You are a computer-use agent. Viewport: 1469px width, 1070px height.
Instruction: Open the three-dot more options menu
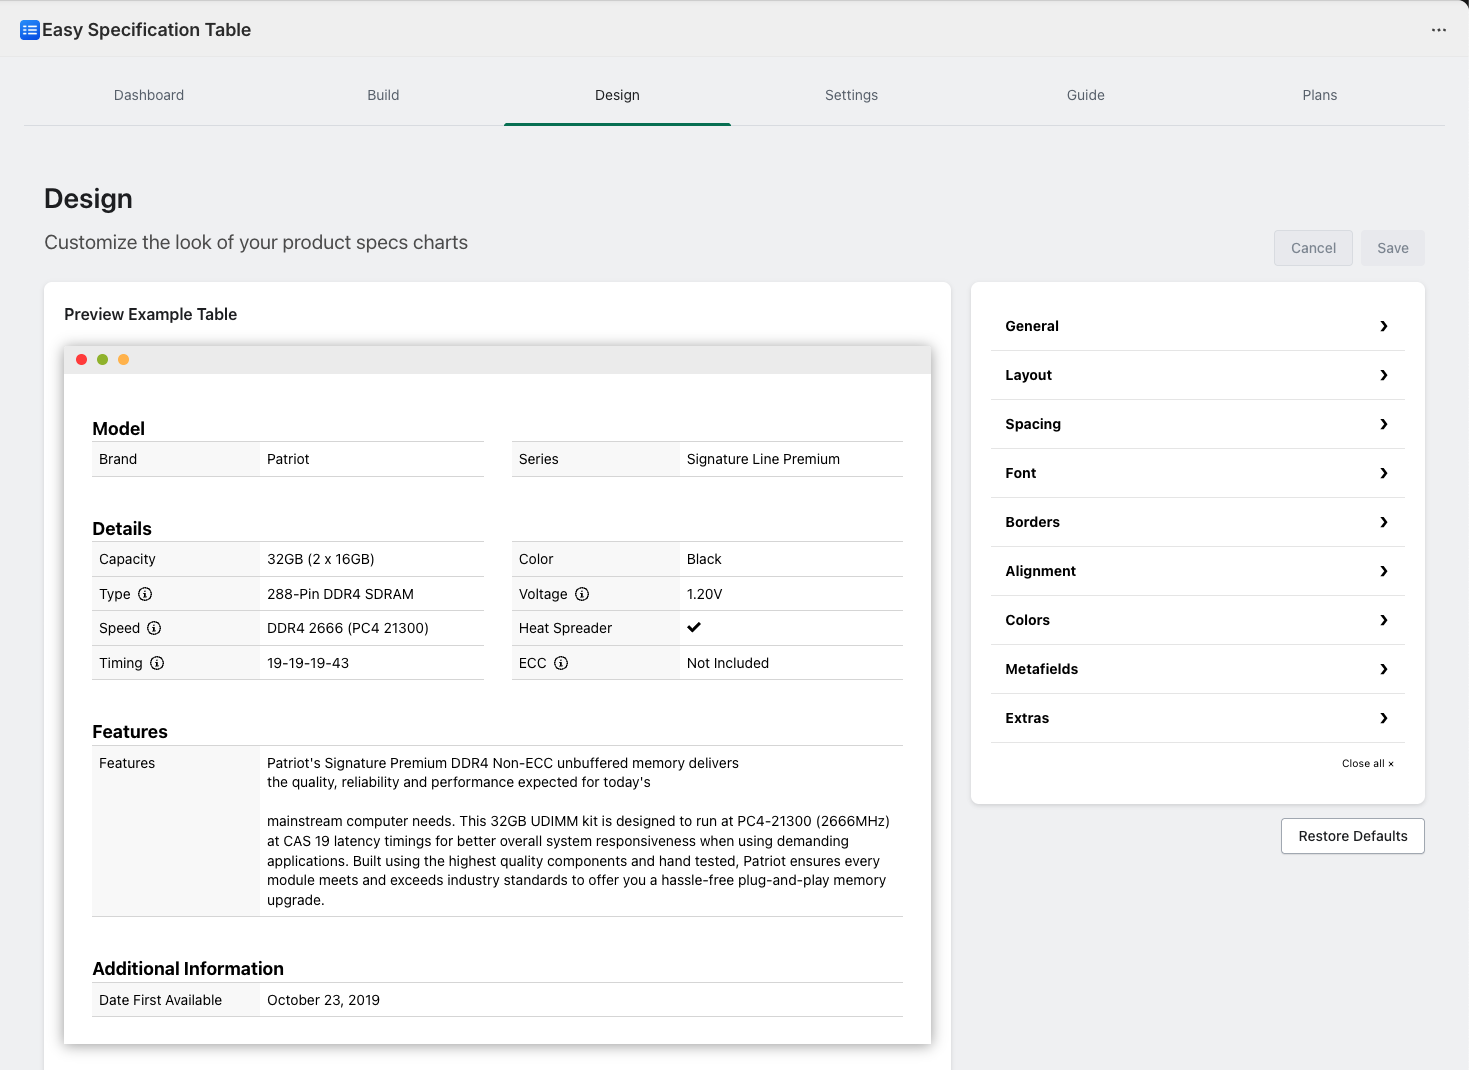(1438, 30)
